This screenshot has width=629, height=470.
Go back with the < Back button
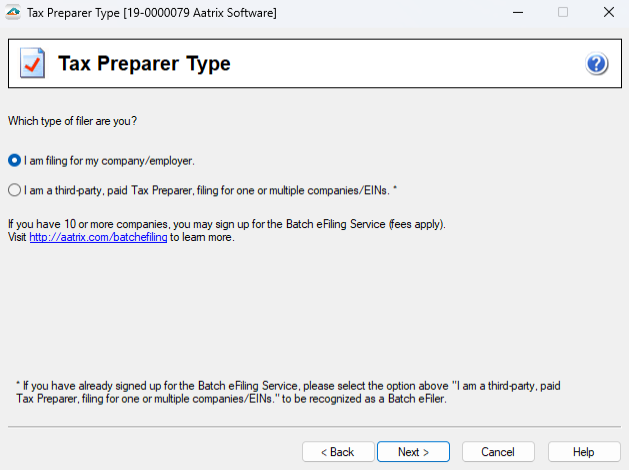coord(337,452)
